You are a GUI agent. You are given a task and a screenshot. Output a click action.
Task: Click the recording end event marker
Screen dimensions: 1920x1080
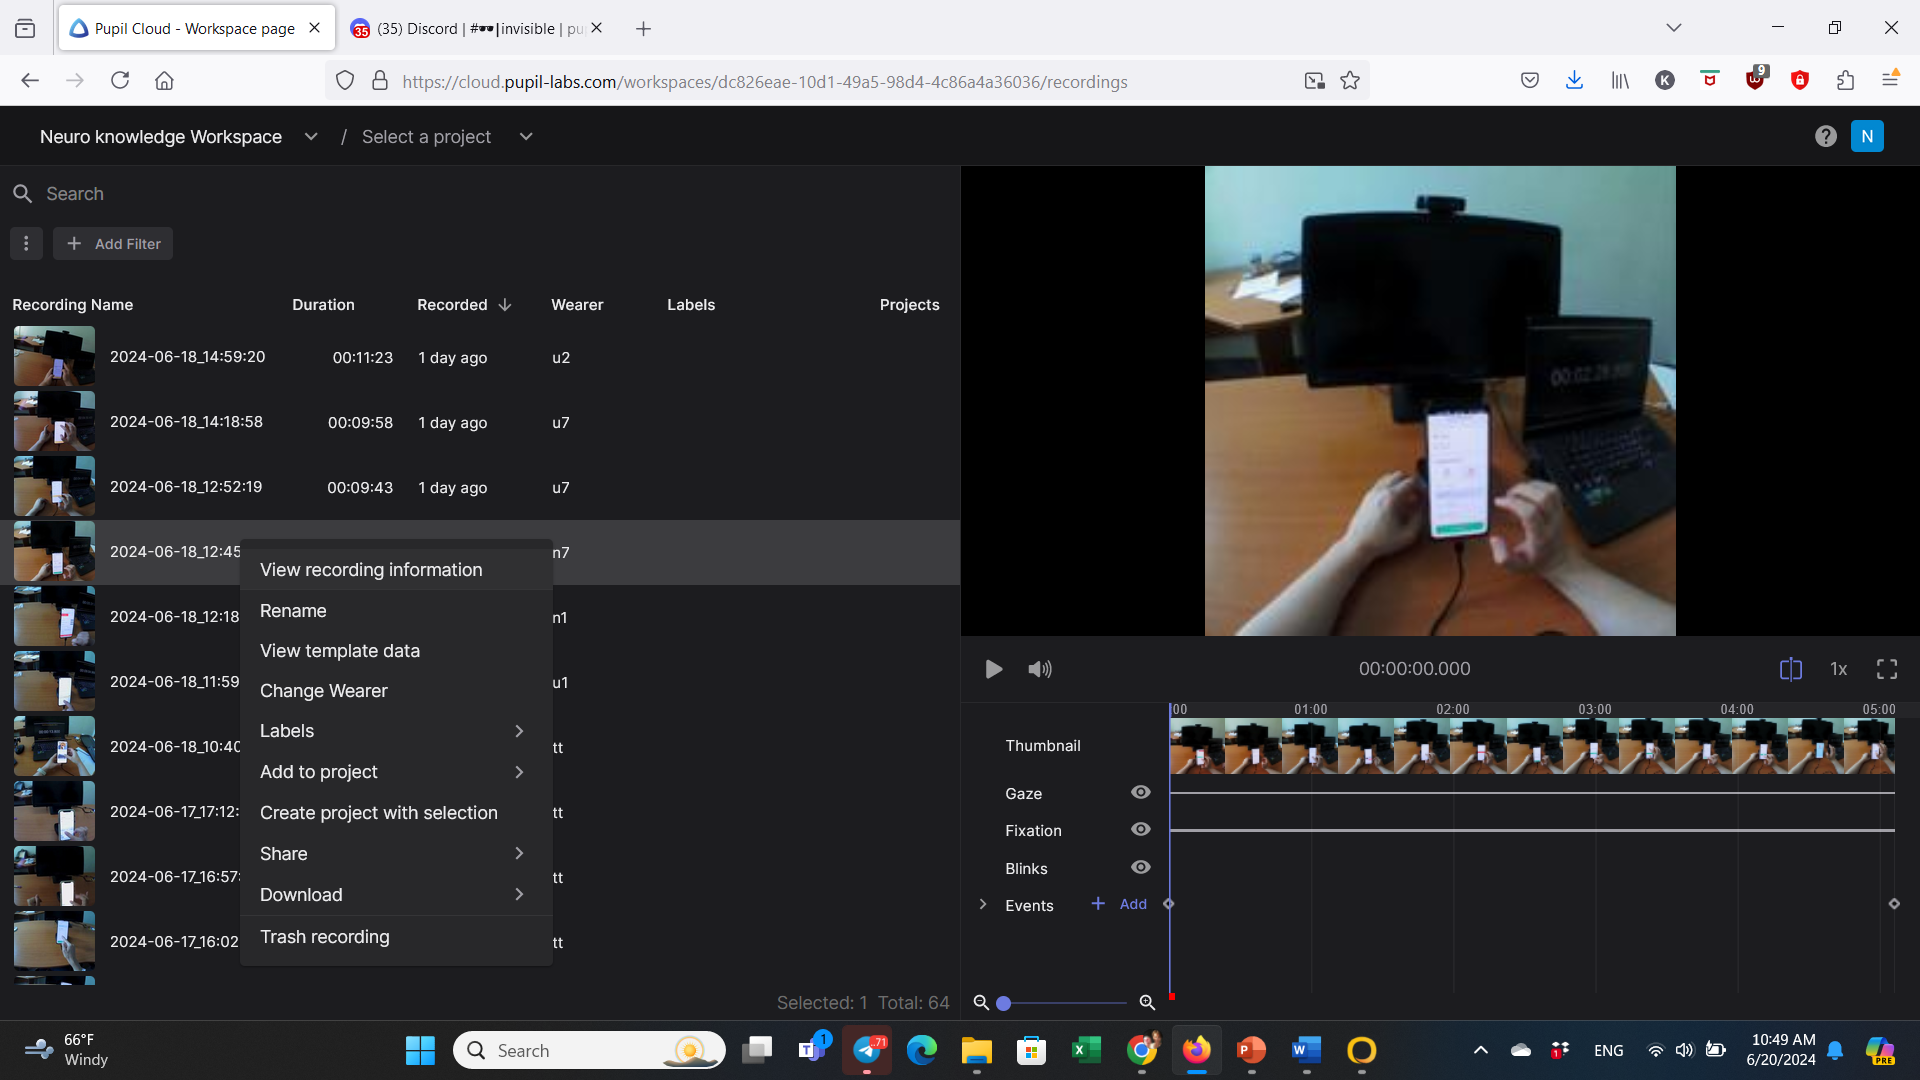click(x=1894, y=904)
